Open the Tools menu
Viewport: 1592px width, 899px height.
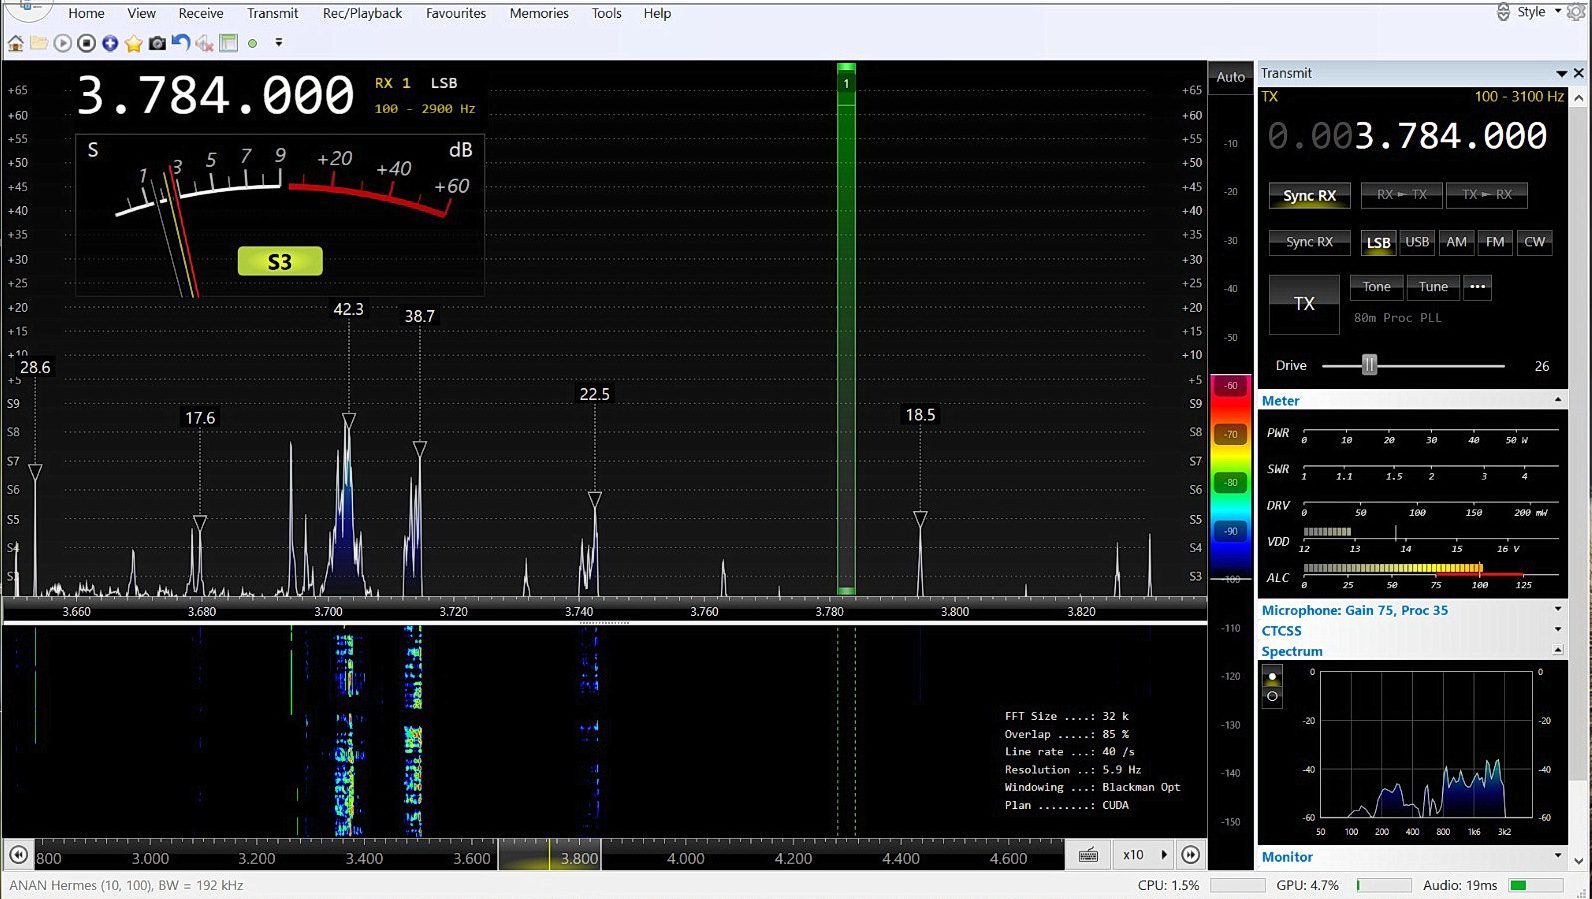tap(606, 13)
